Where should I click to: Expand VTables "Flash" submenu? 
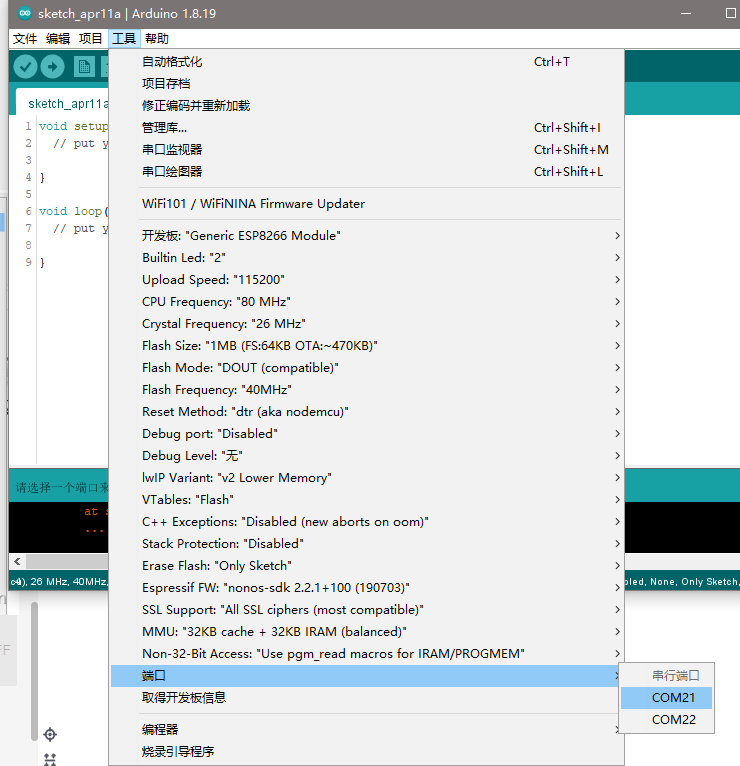click(x=367, y=500)
